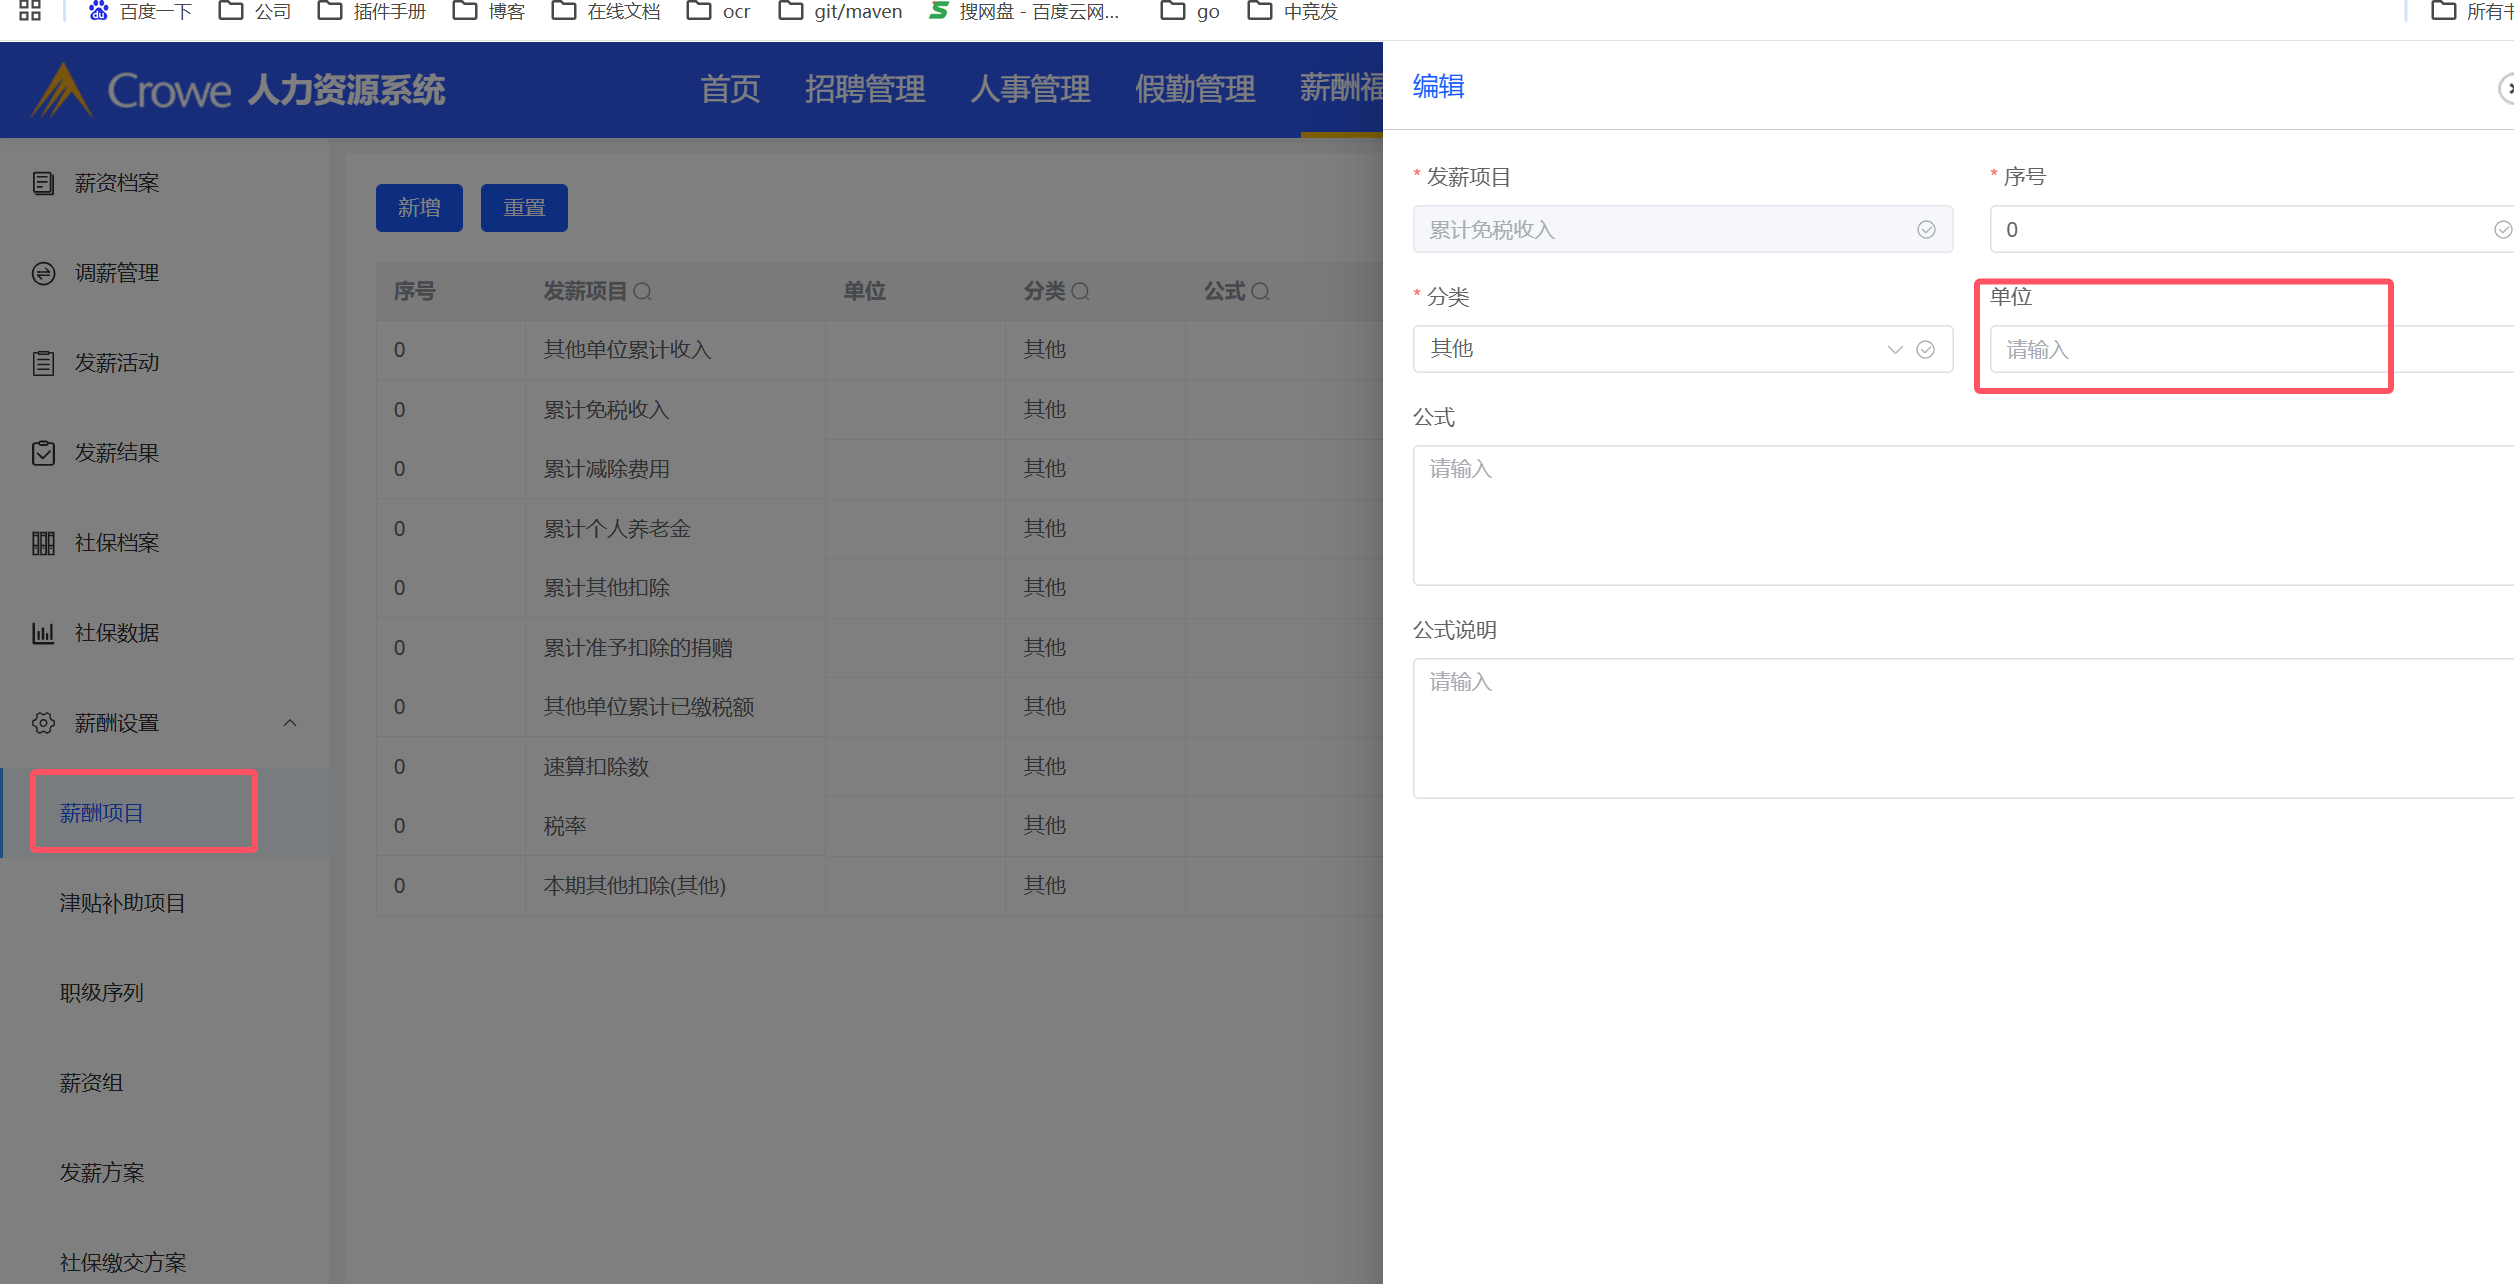Collapse the 薪酬设置 menu chevron
Image resolution: width=2514 pixels, height=1284 pixels.
(290, 723)
